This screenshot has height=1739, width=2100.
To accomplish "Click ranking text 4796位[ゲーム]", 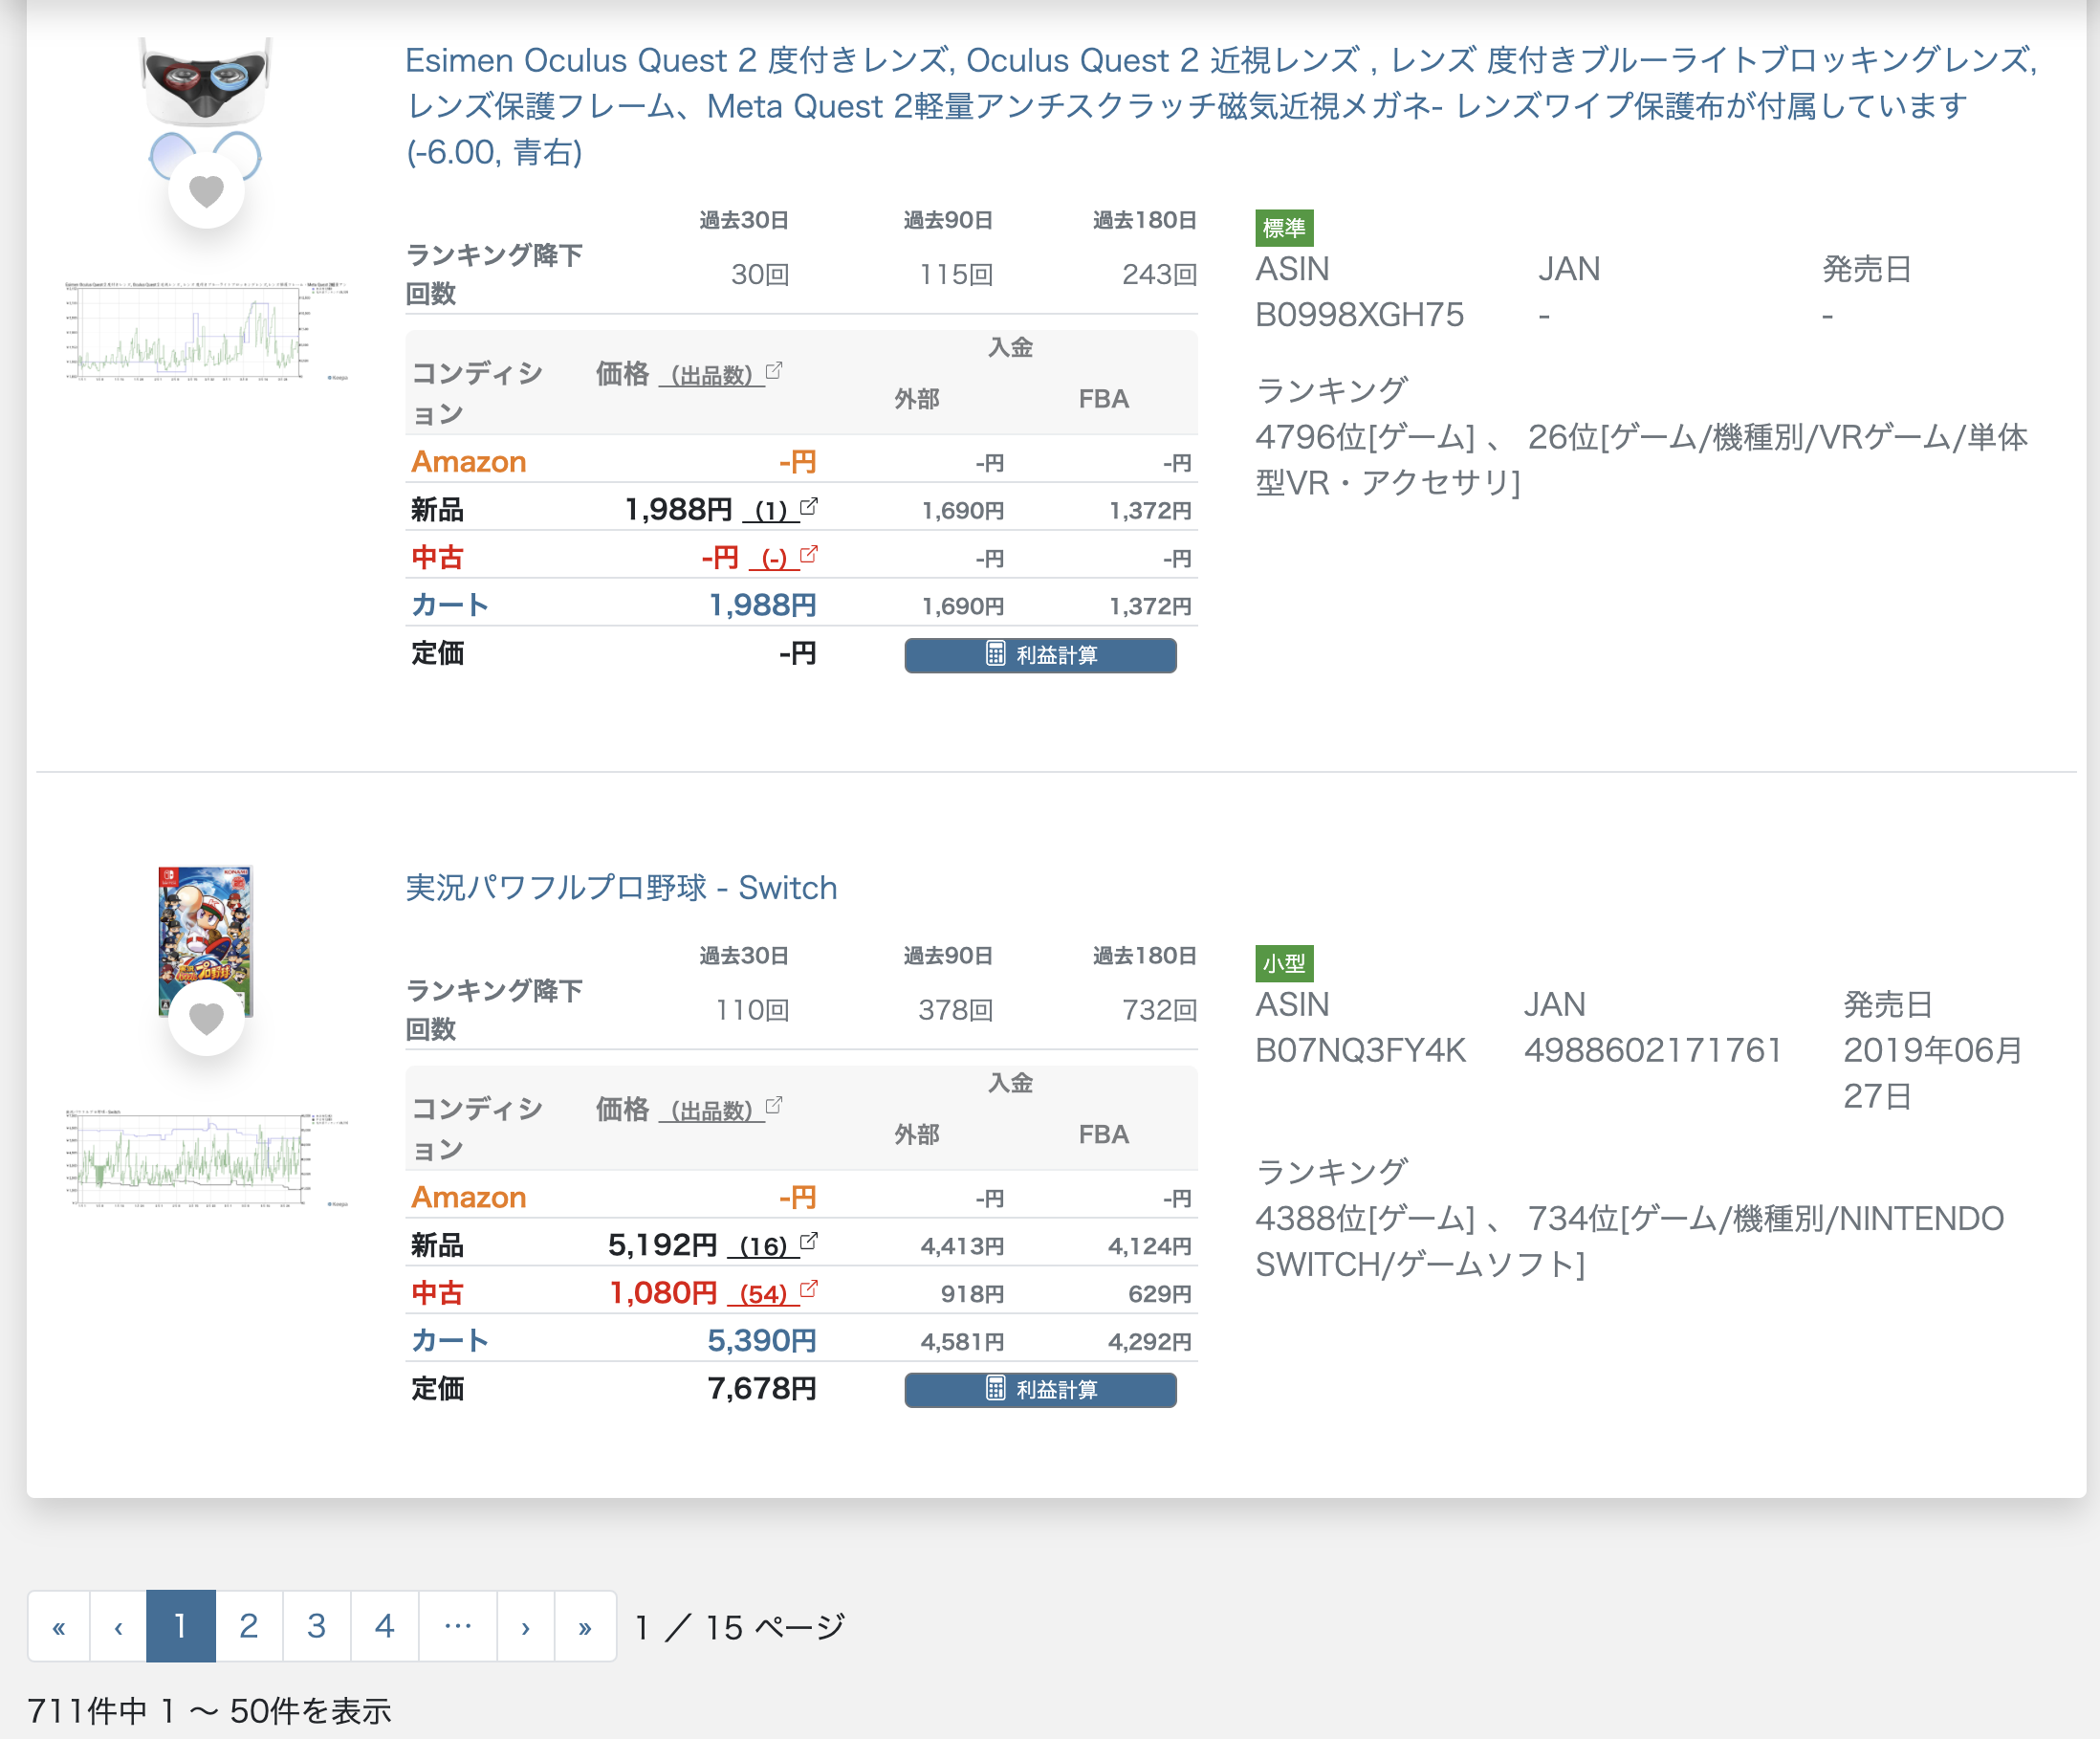I will pyautogui.click(x=1365, y=437).
